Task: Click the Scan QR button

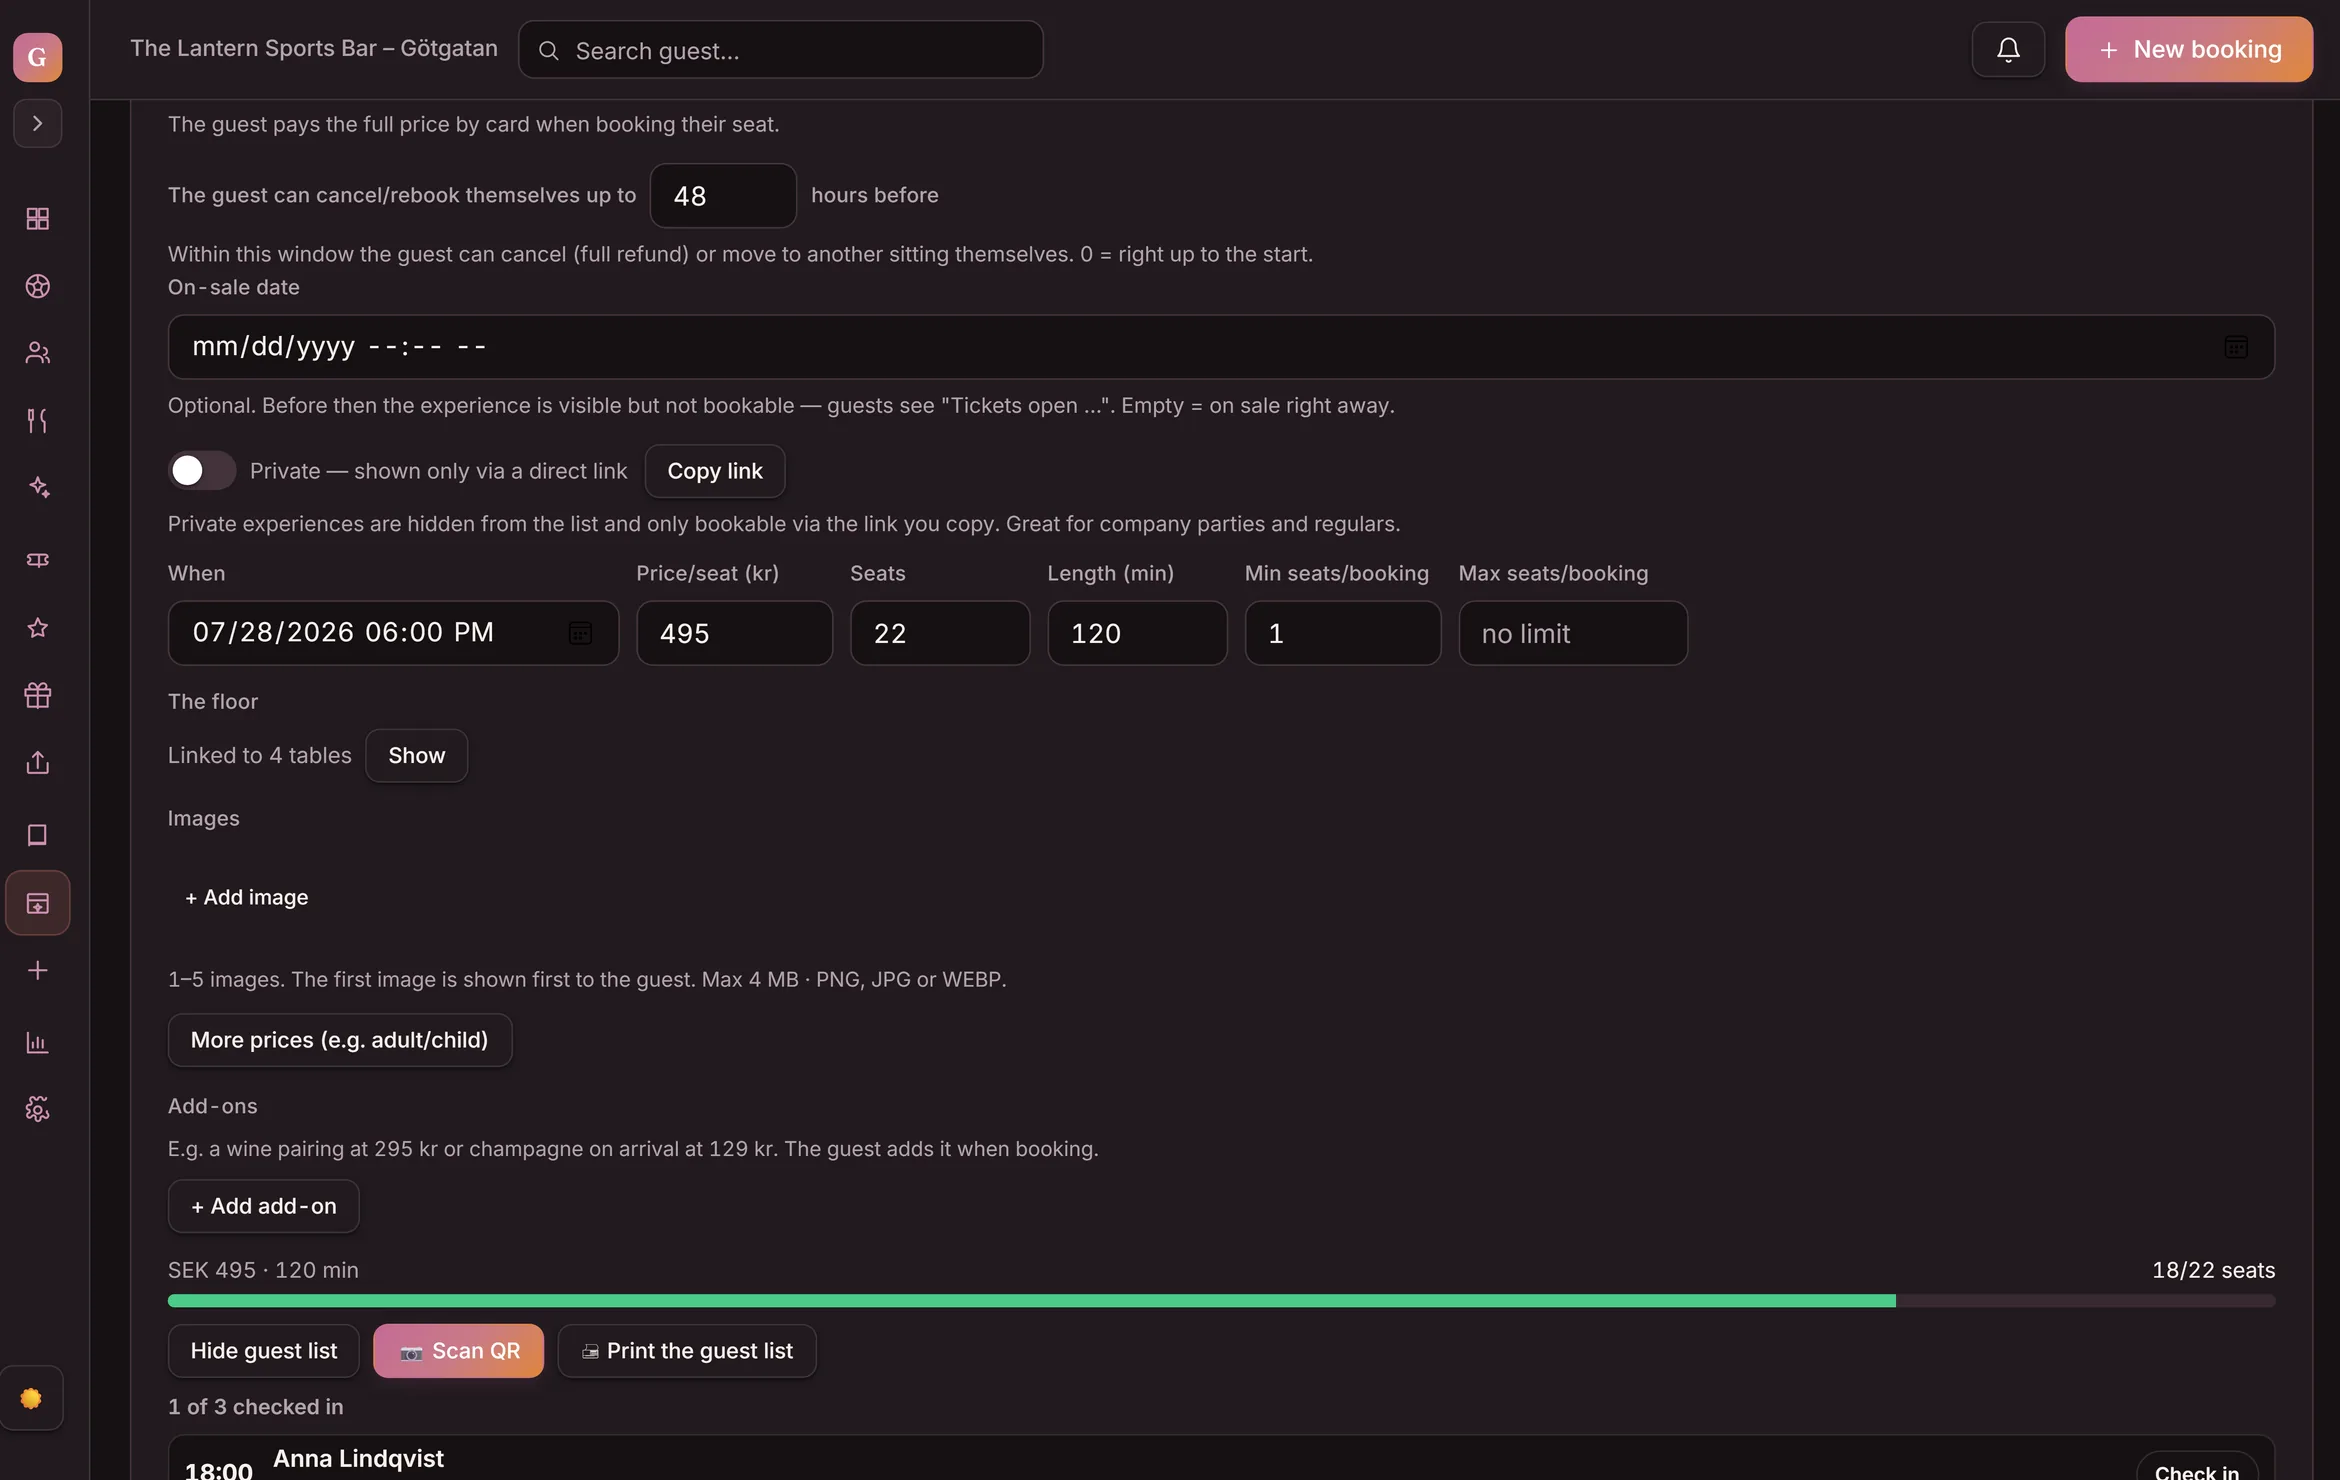Action: [x=458, y=1351]
